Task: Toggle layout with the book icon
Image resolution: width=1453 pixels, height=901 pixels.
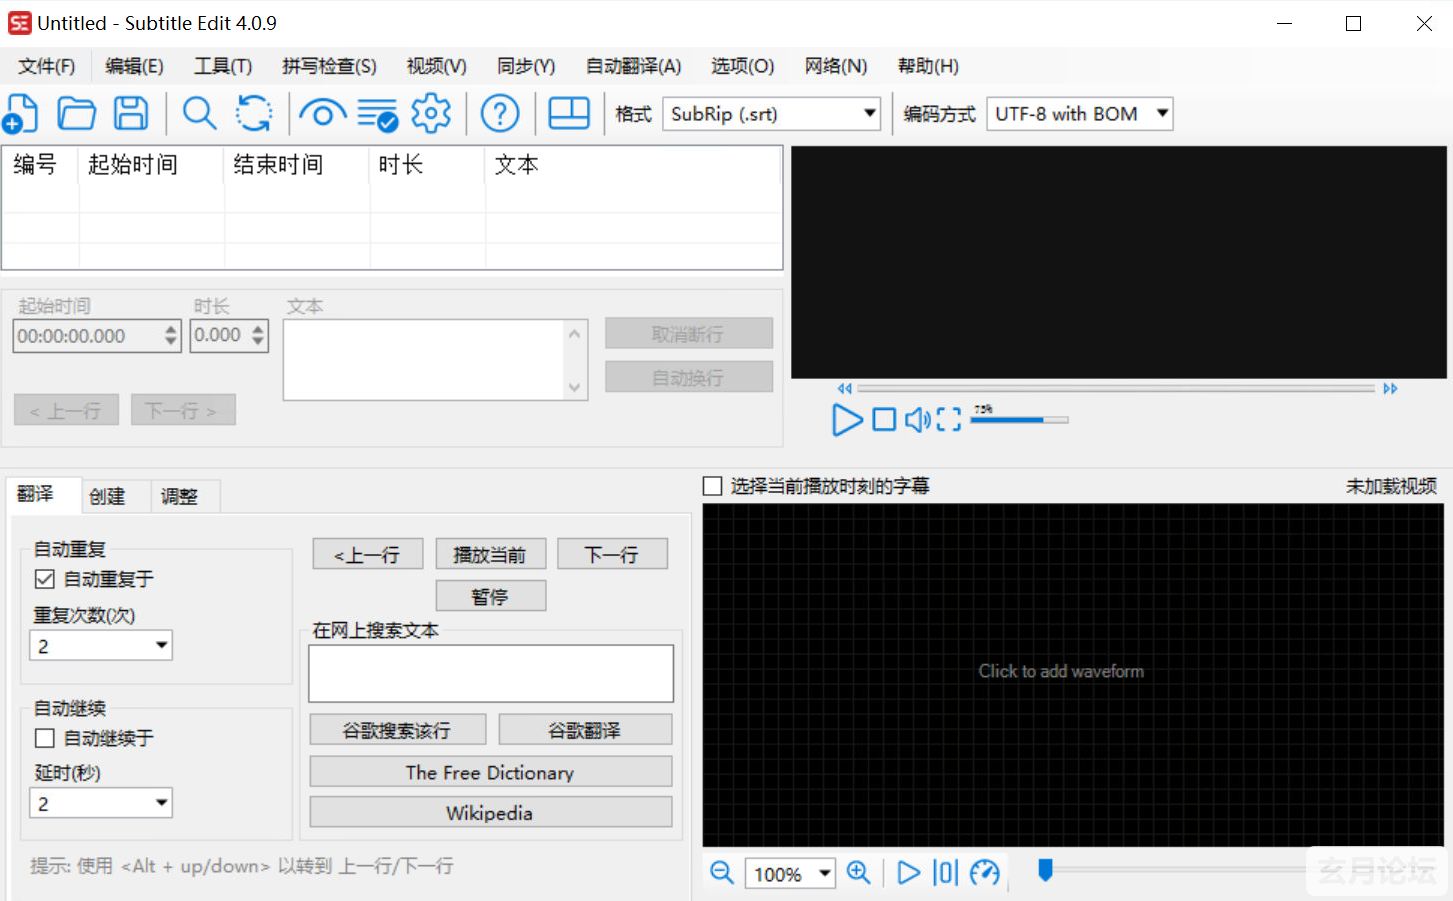Action: click(569, 113)
